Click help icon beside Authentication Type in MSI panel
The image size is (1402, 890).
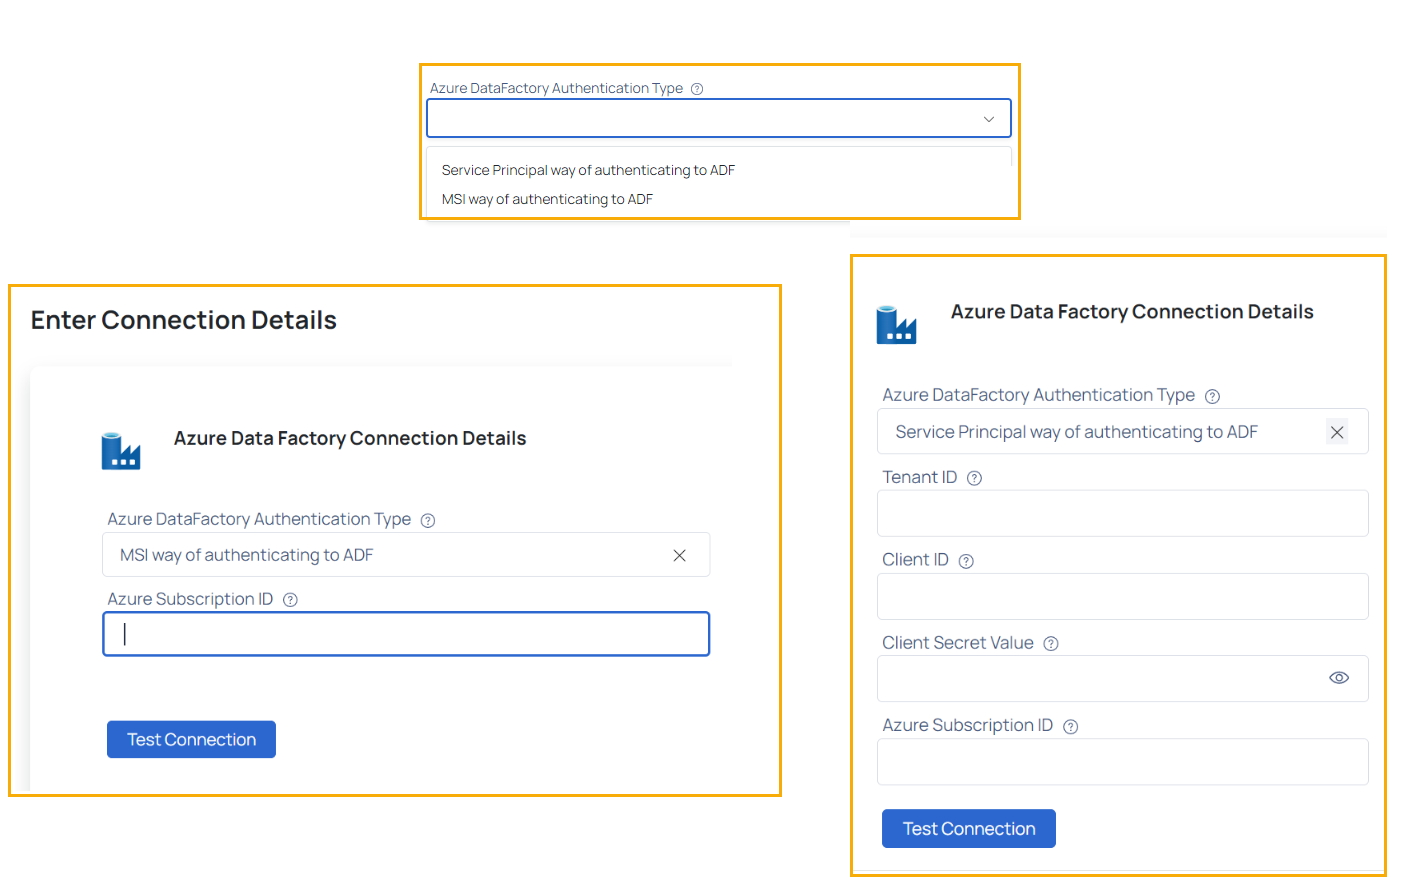coord(428,520)
